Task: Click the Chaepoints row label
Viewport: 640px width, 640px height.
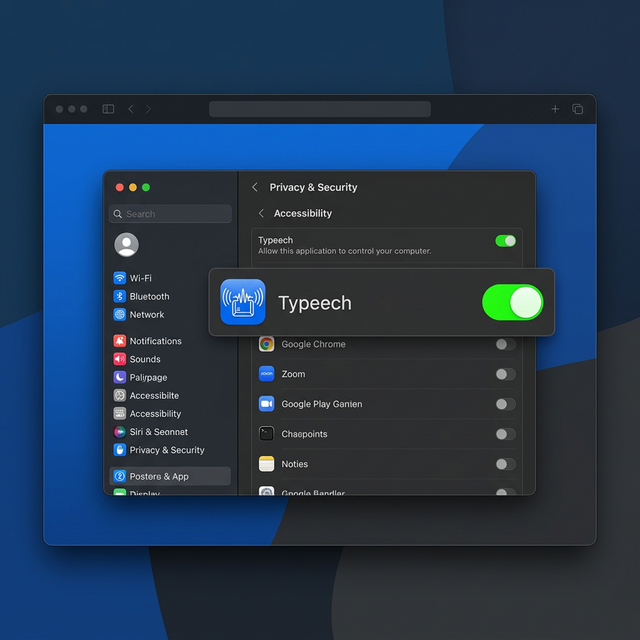Action: click(x=304, y=434)
